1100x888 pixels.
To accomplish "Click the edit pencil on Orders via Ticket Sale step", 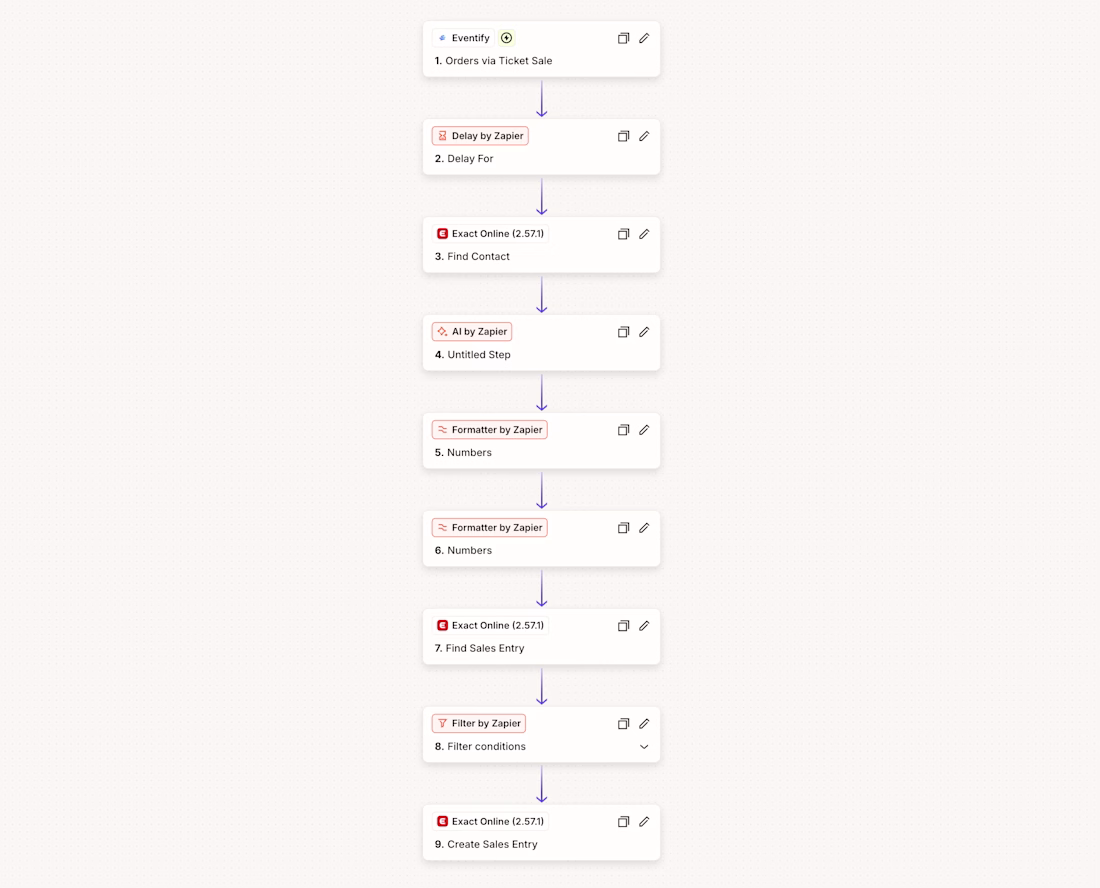I will (x=644, y=38).
